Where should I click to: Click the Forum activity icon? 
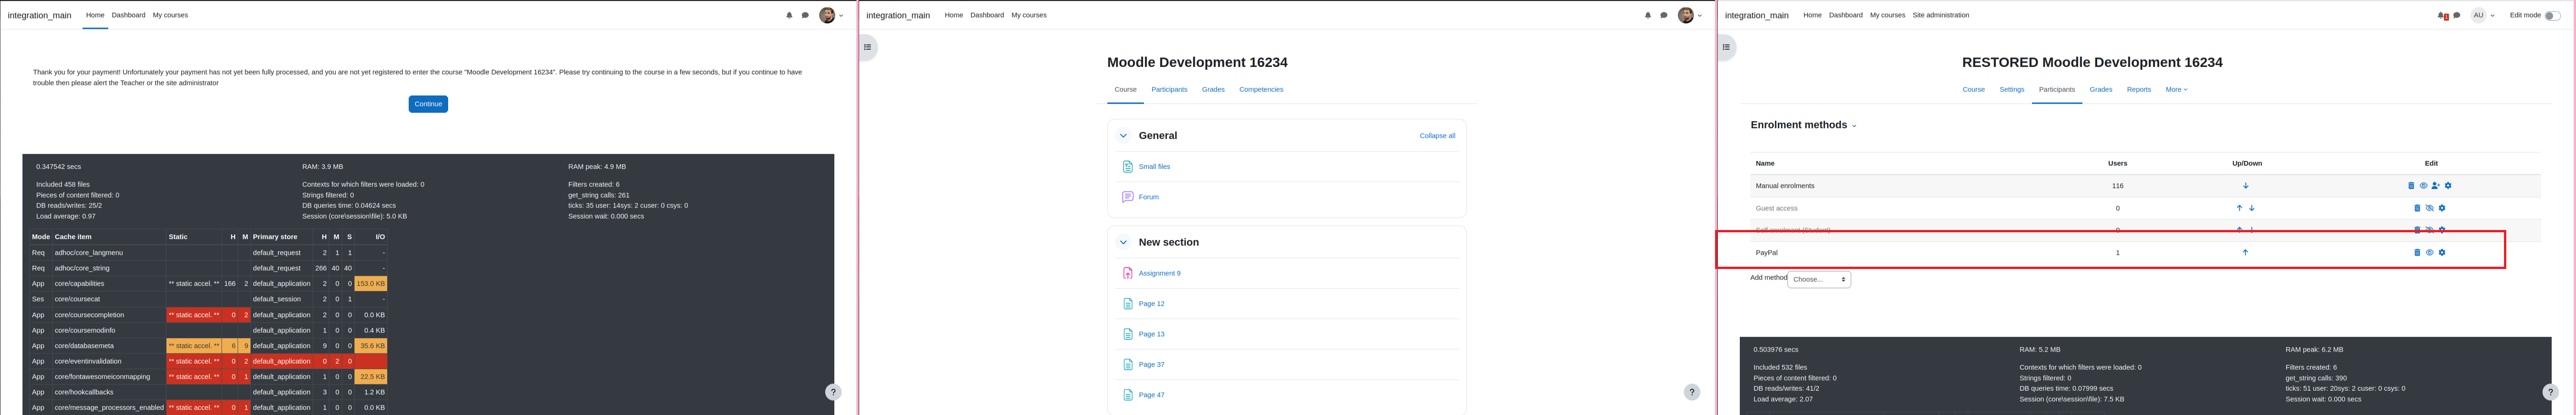[1127, 197]
